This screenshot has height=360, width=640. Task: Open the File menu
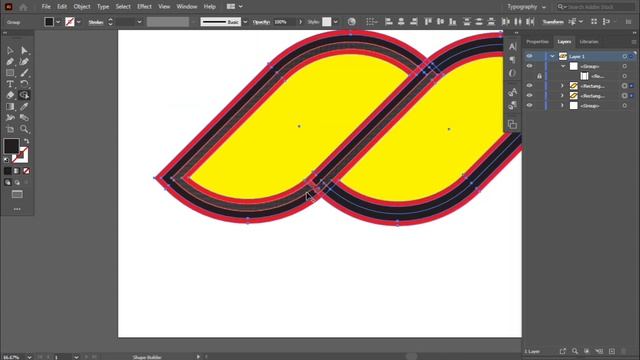(46, 7)
